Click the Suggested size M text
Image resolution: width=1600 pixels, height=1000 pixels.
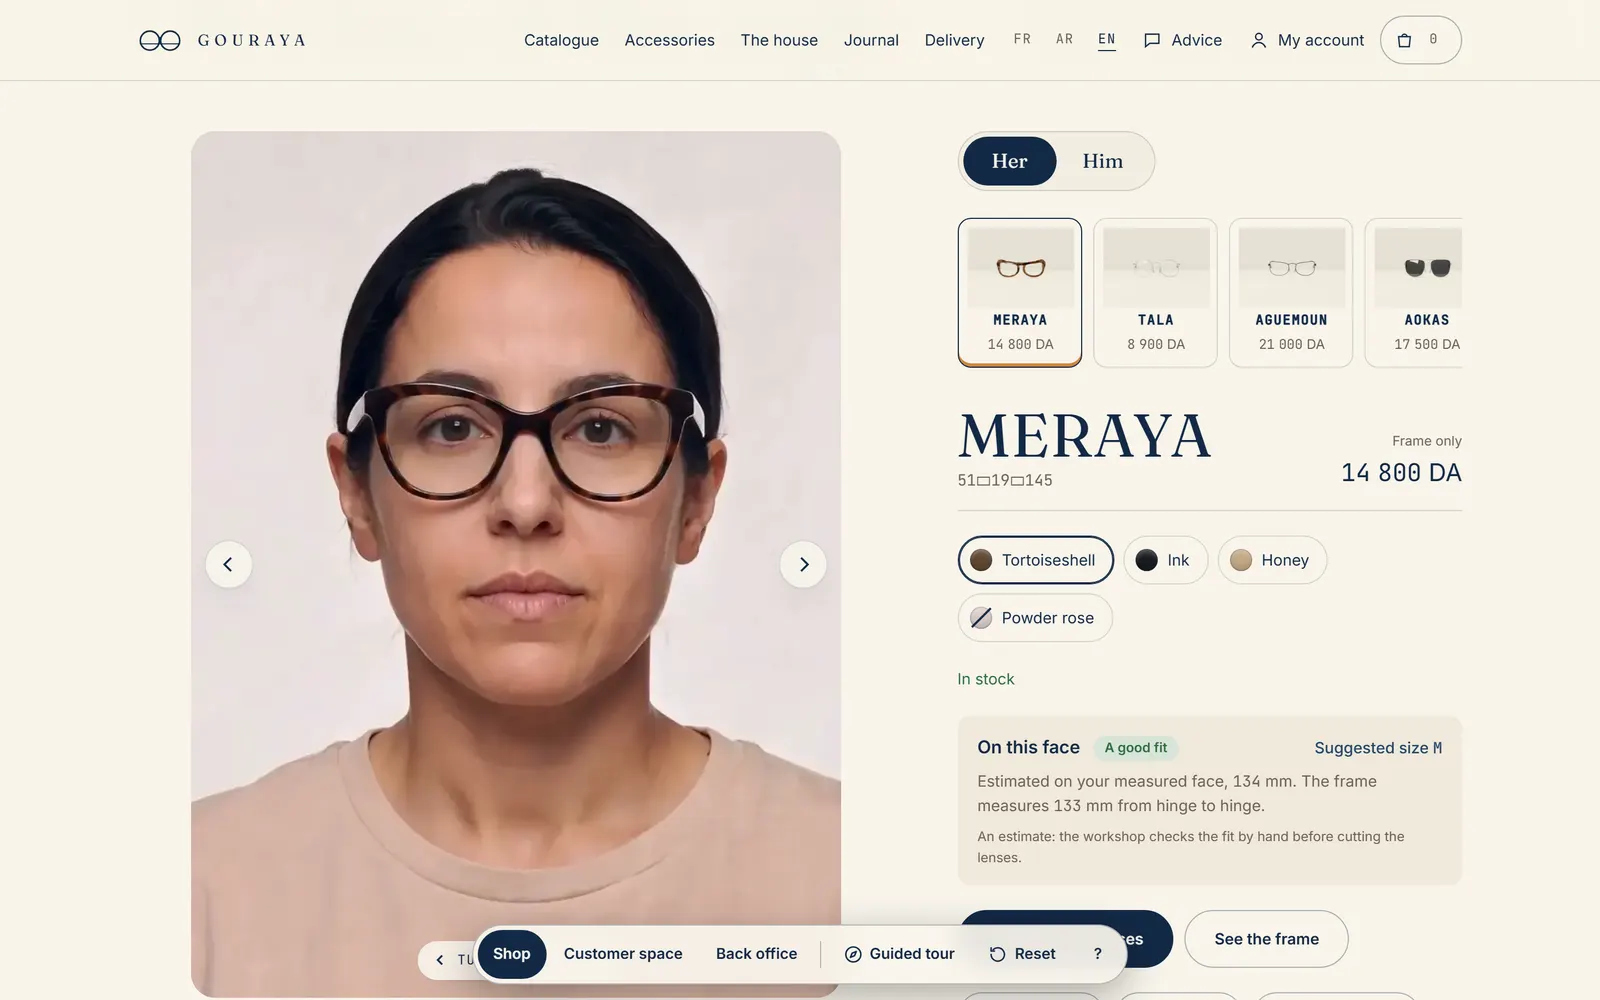1378,748
